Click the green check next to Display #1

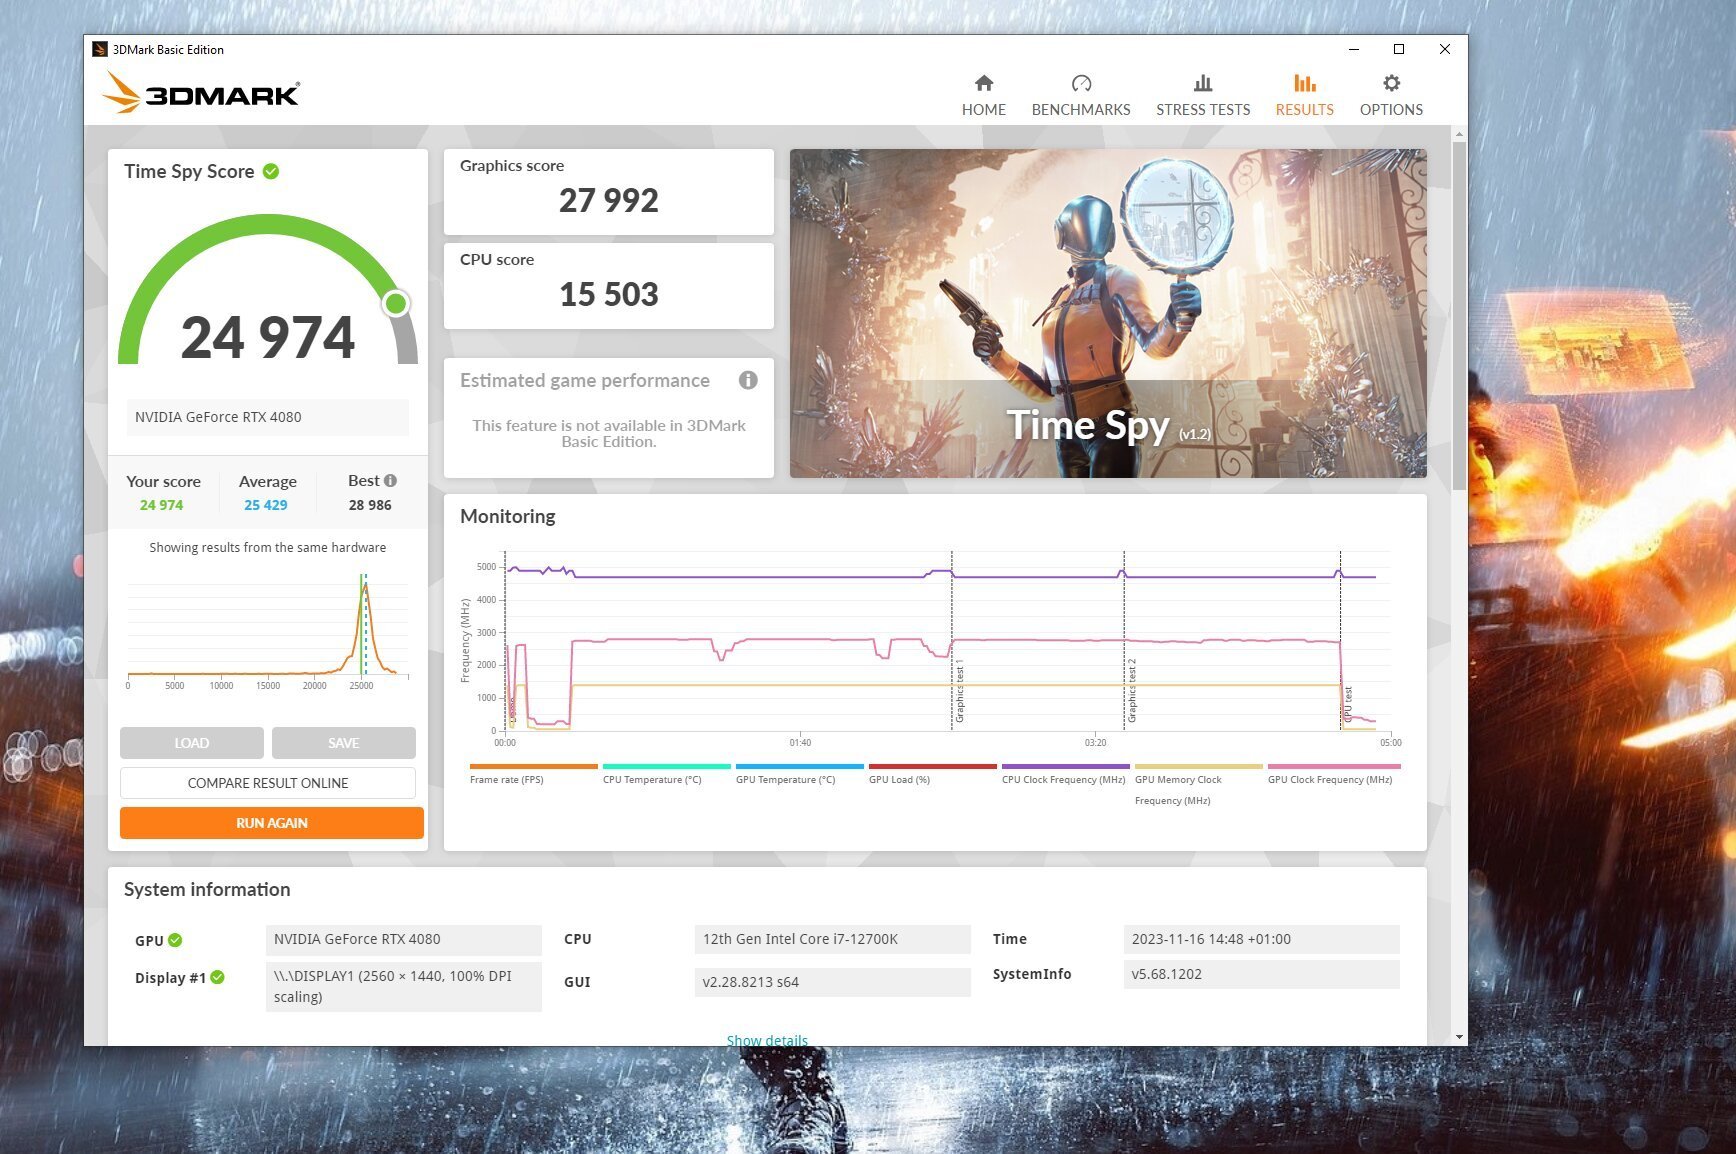point(217,977)
